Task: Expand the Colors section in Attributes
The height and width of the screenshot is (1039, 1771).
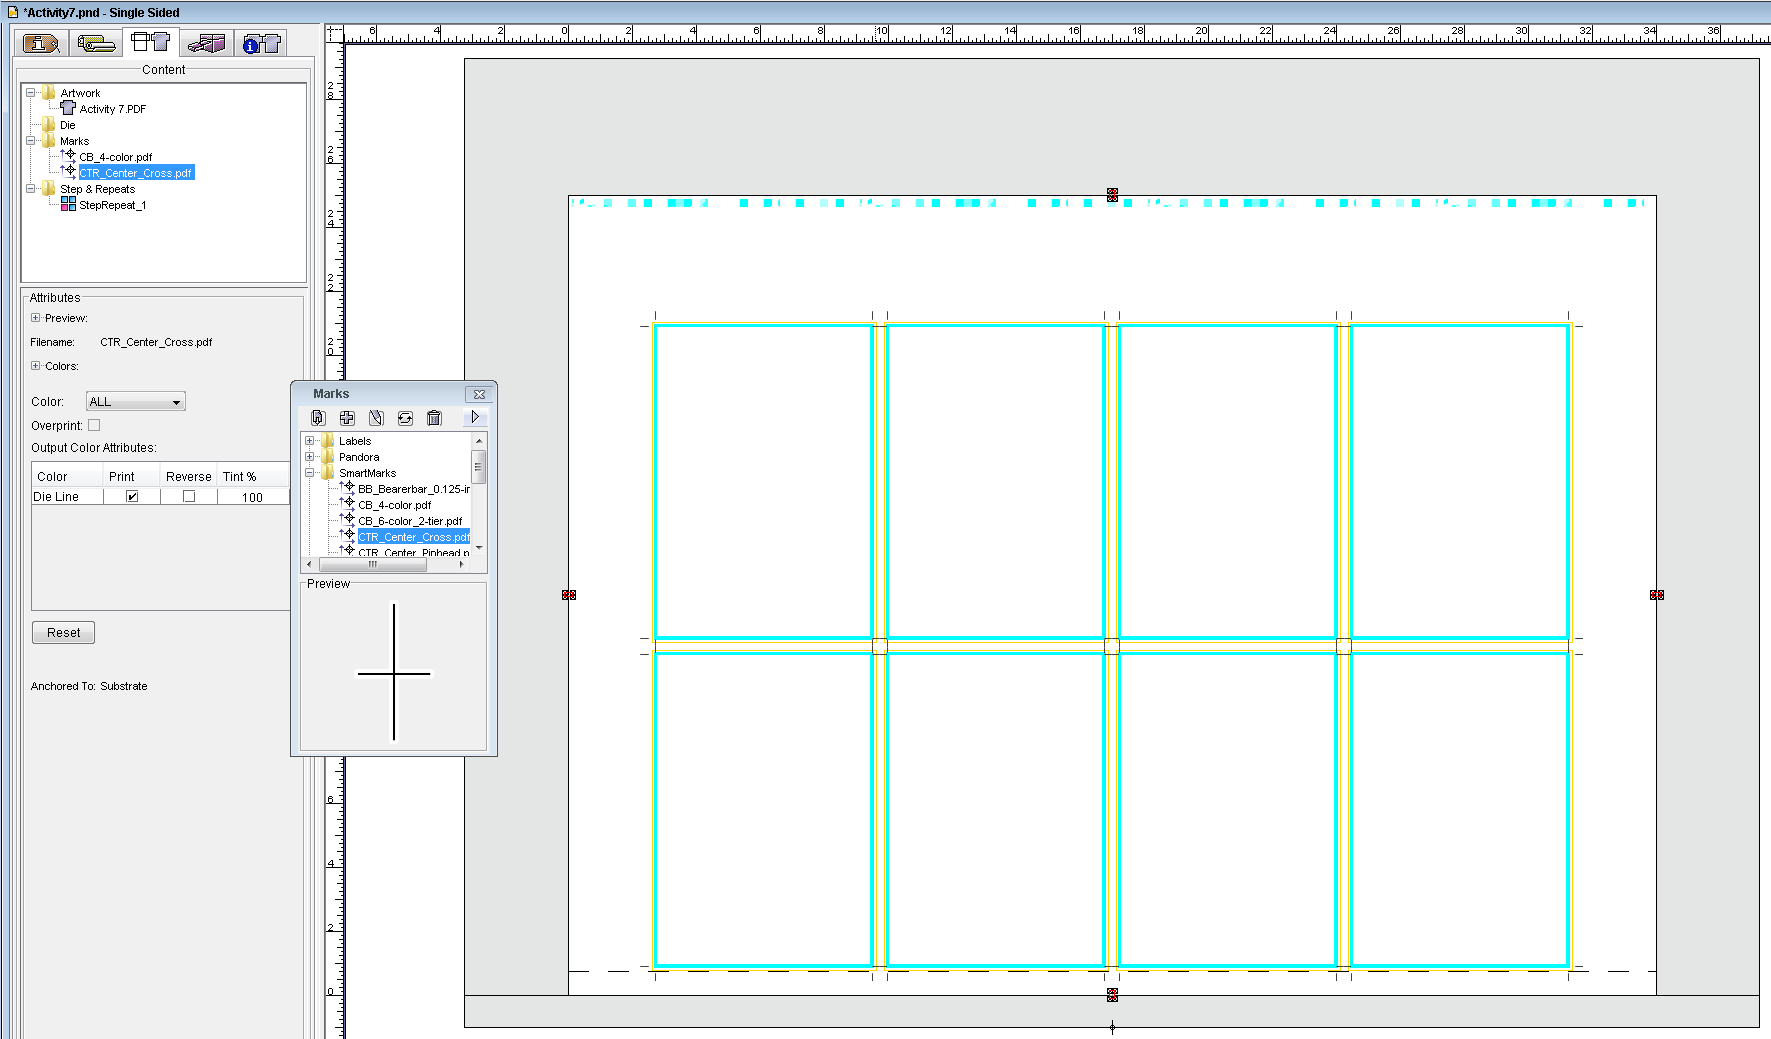Action: [x=36, y=366]
